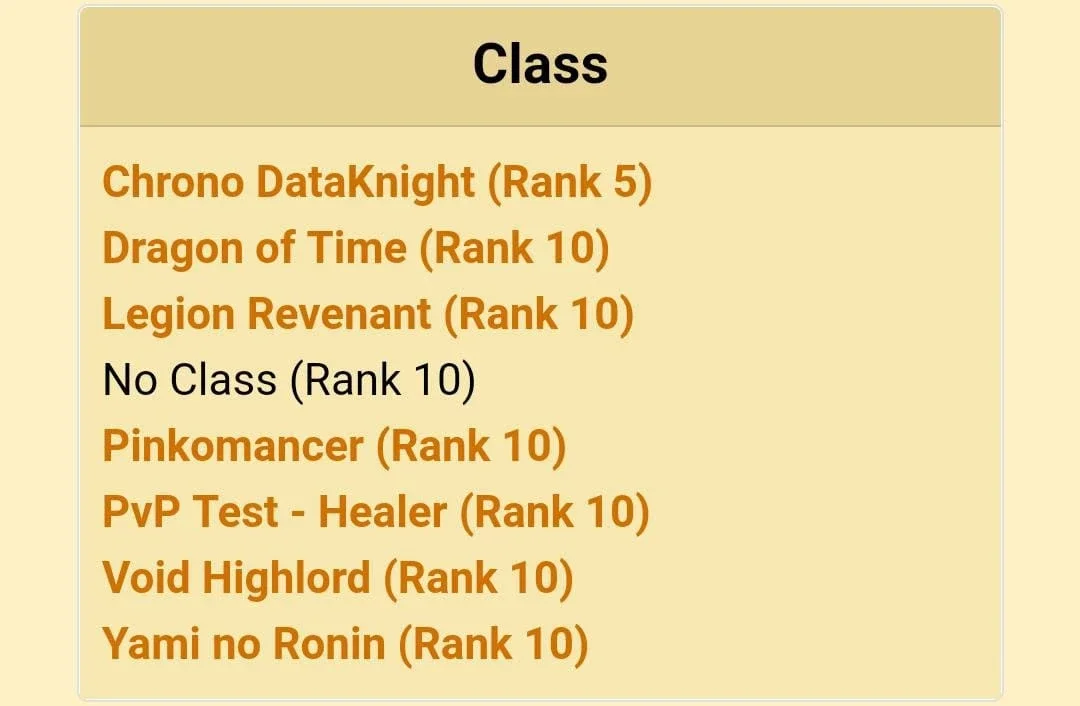The image size is (1080, 706).
Task: Click the word Class in the heading
Action: [540, 64]
